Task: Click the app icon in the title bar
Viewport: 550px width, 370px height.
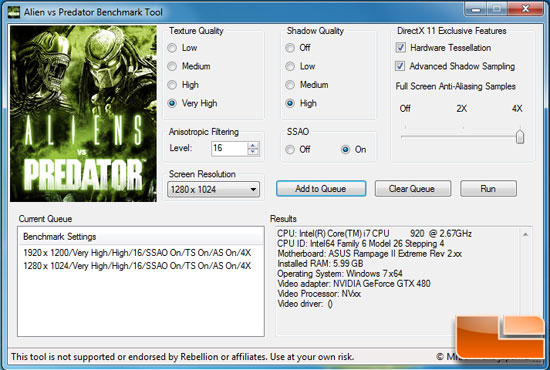Action: 14,12
